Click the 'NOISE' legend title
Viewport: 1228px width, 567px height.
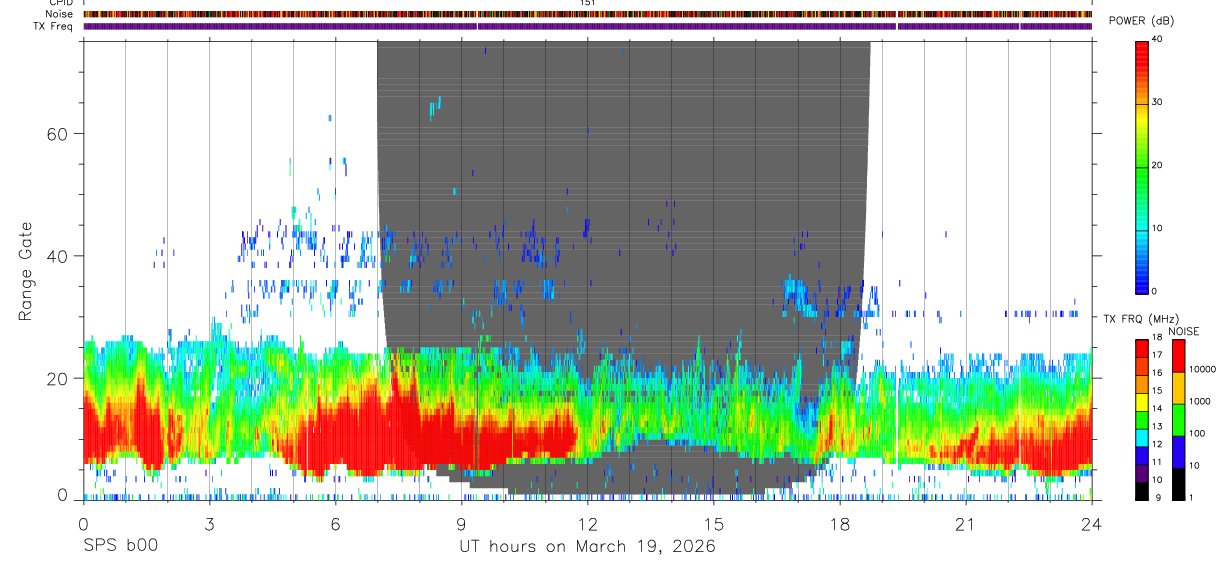tap(1183, 331)
